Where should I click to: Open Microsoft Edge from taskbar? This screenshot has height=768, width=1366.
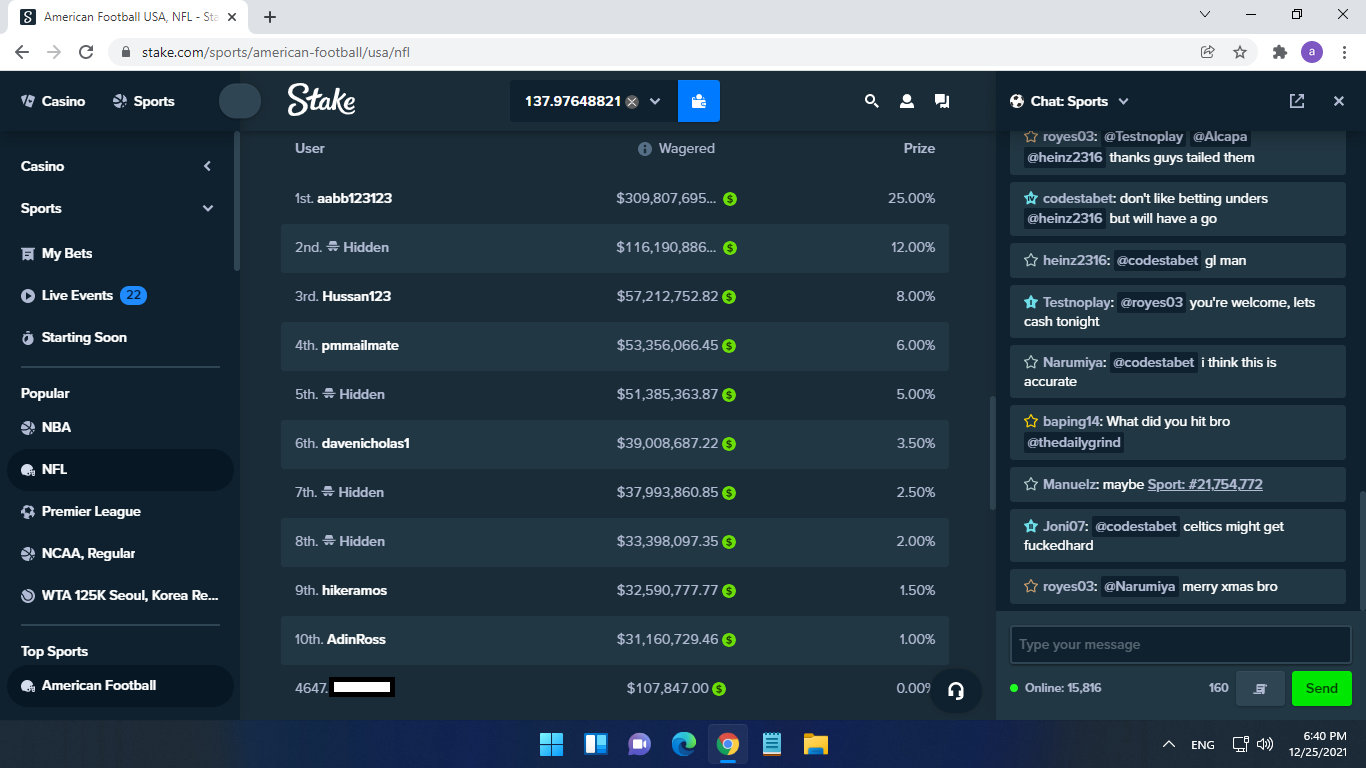(684, 744)
